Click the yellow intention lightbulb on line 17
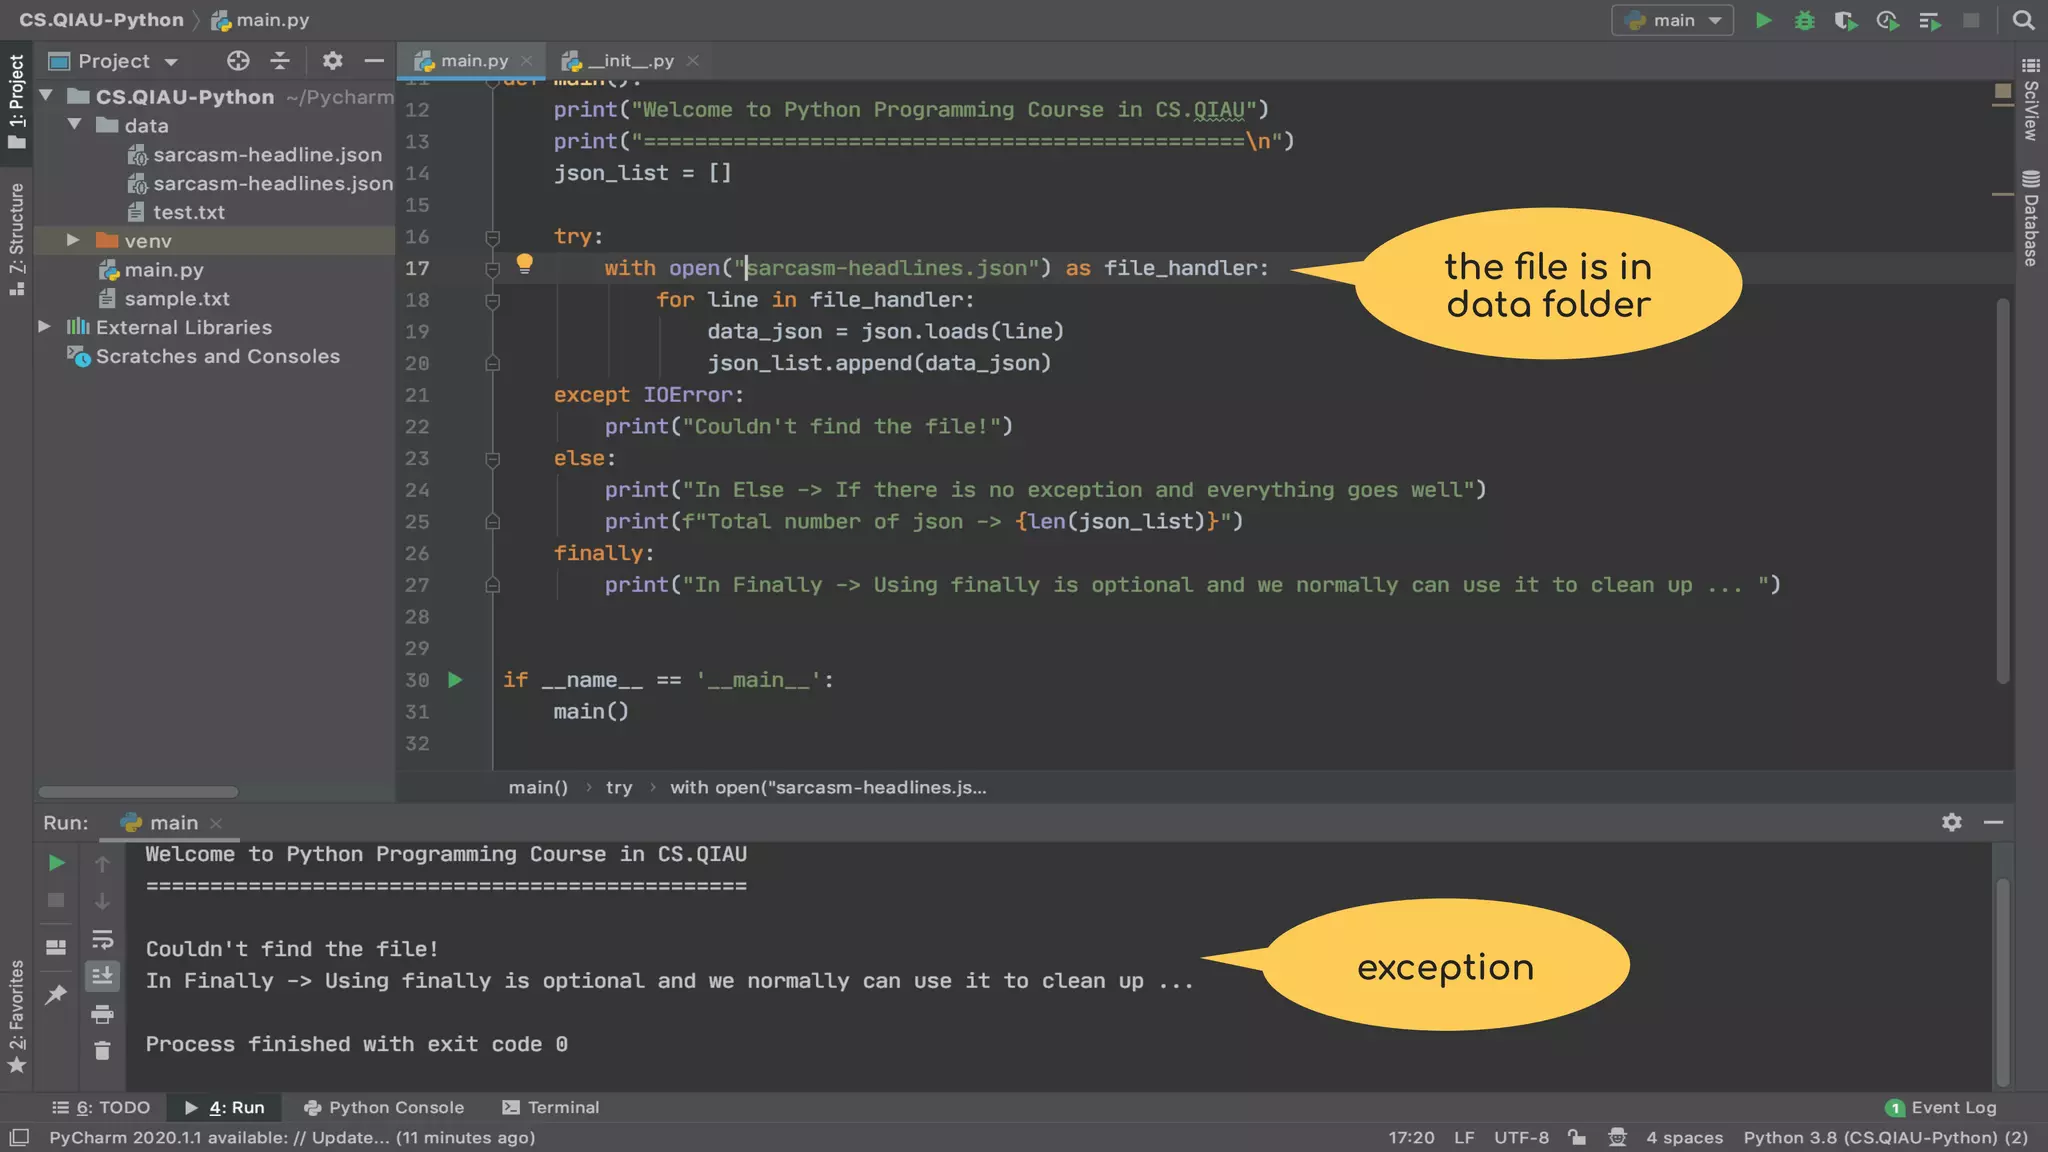This screenshot has width=2048, height=1152. (x=524, y=264)
